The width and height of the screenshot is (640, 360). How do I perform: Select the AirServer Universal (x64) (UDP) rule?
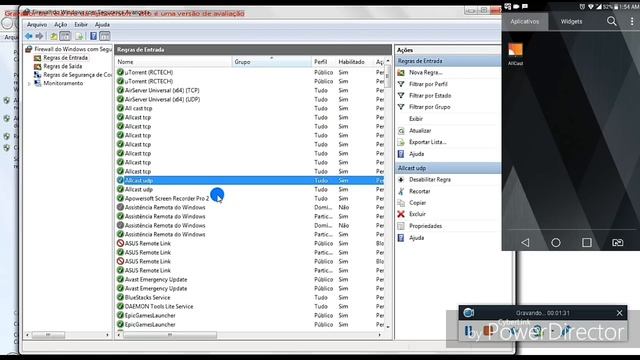(162, 99)
